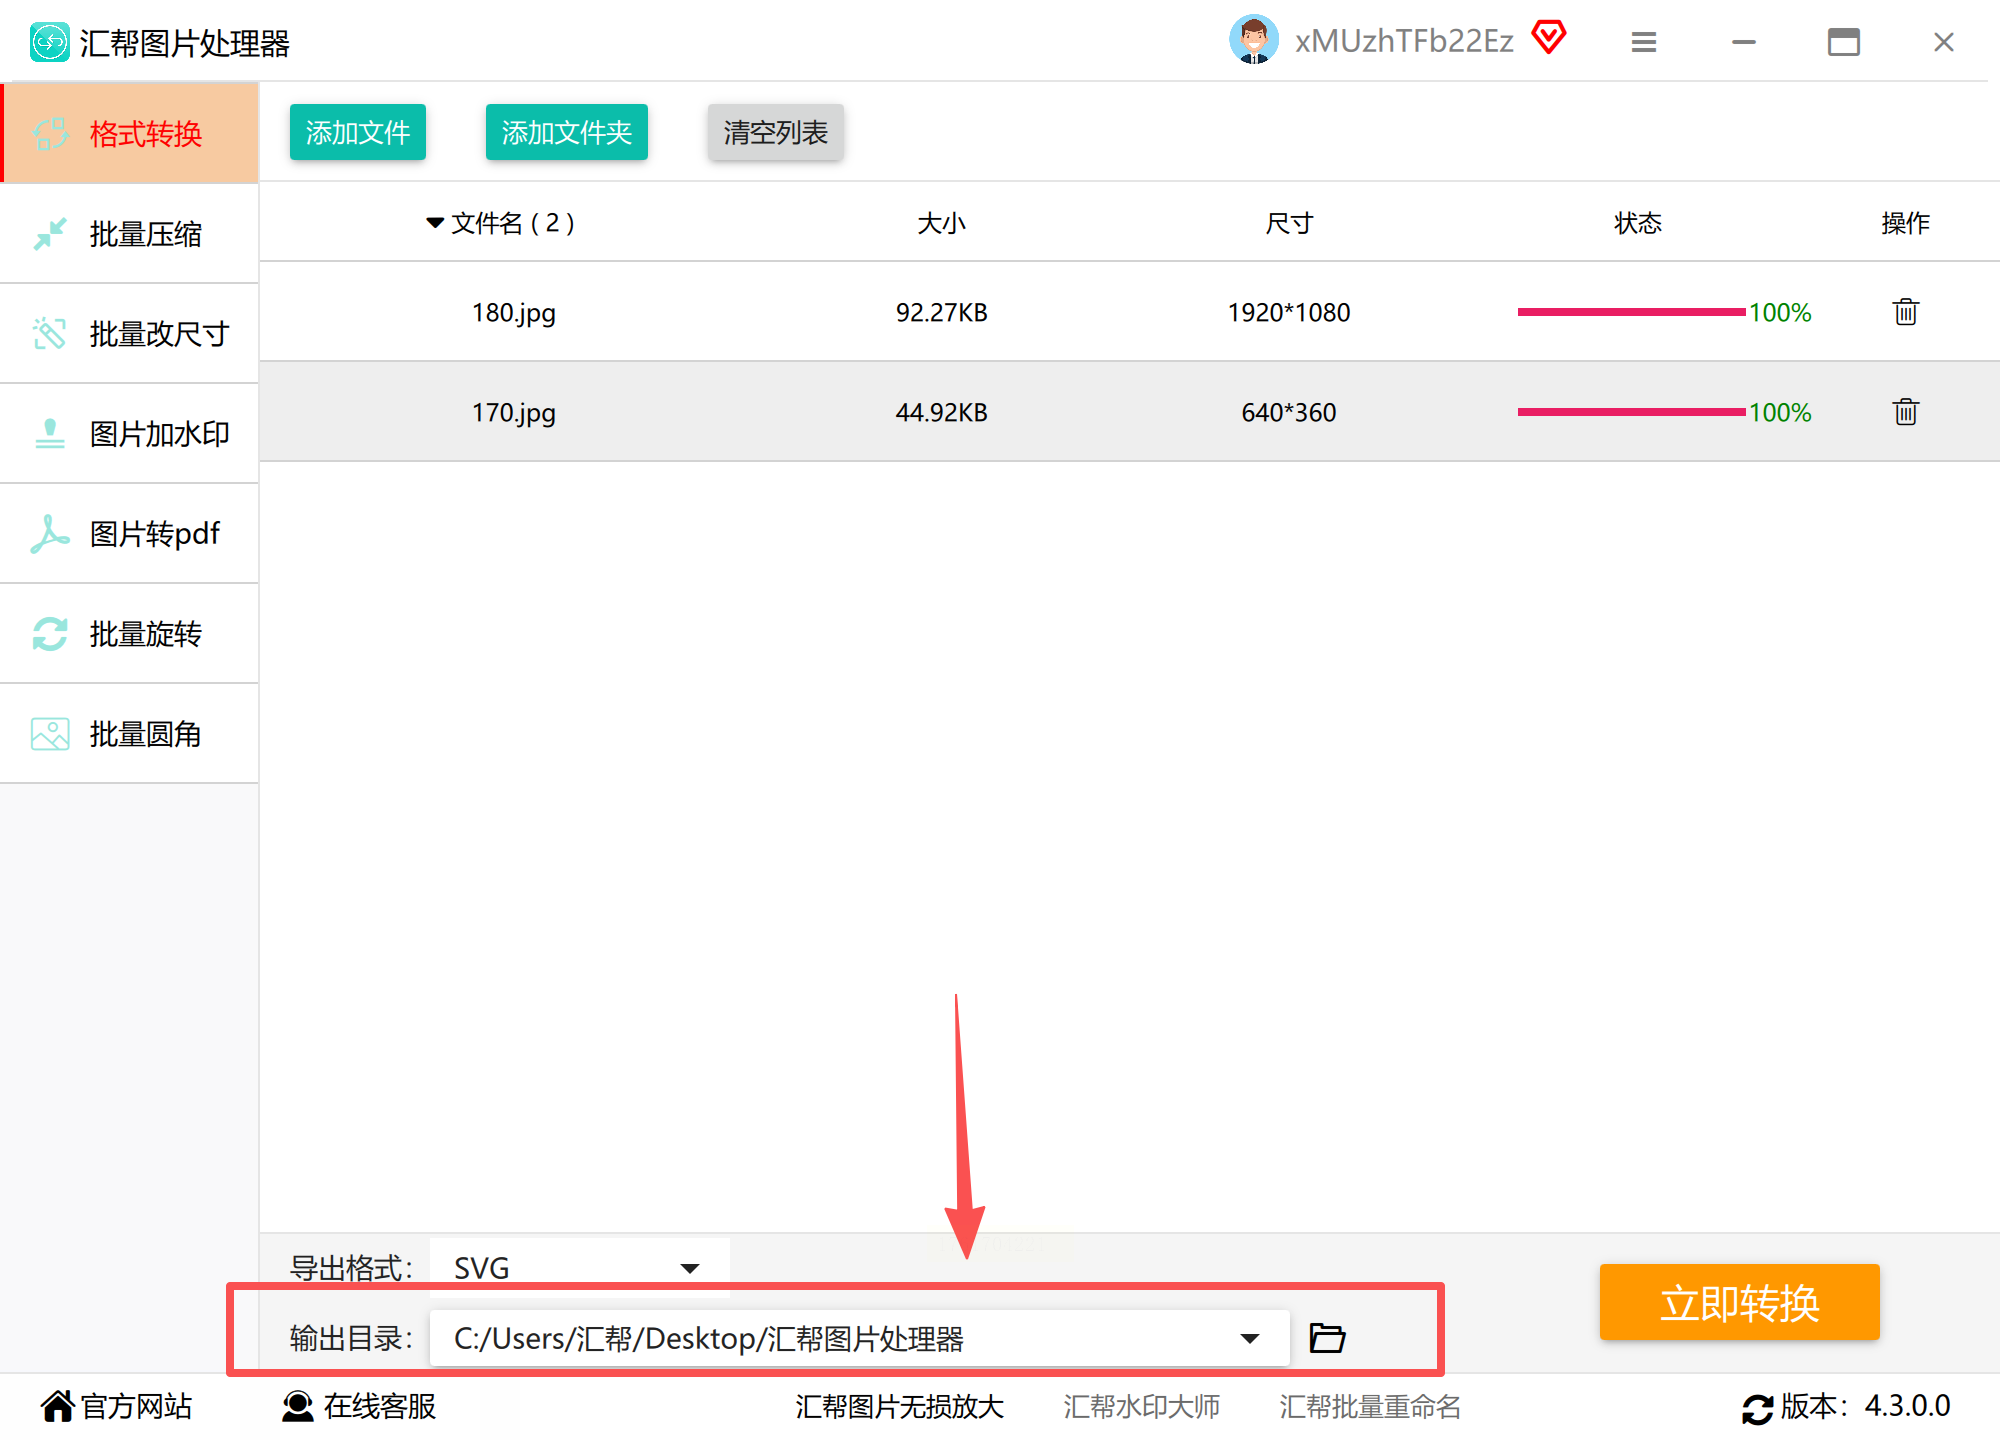The image size is (2000, 1440).
Task: Expand the output directory dropdown arrow
Action: pos(1249,1338)
